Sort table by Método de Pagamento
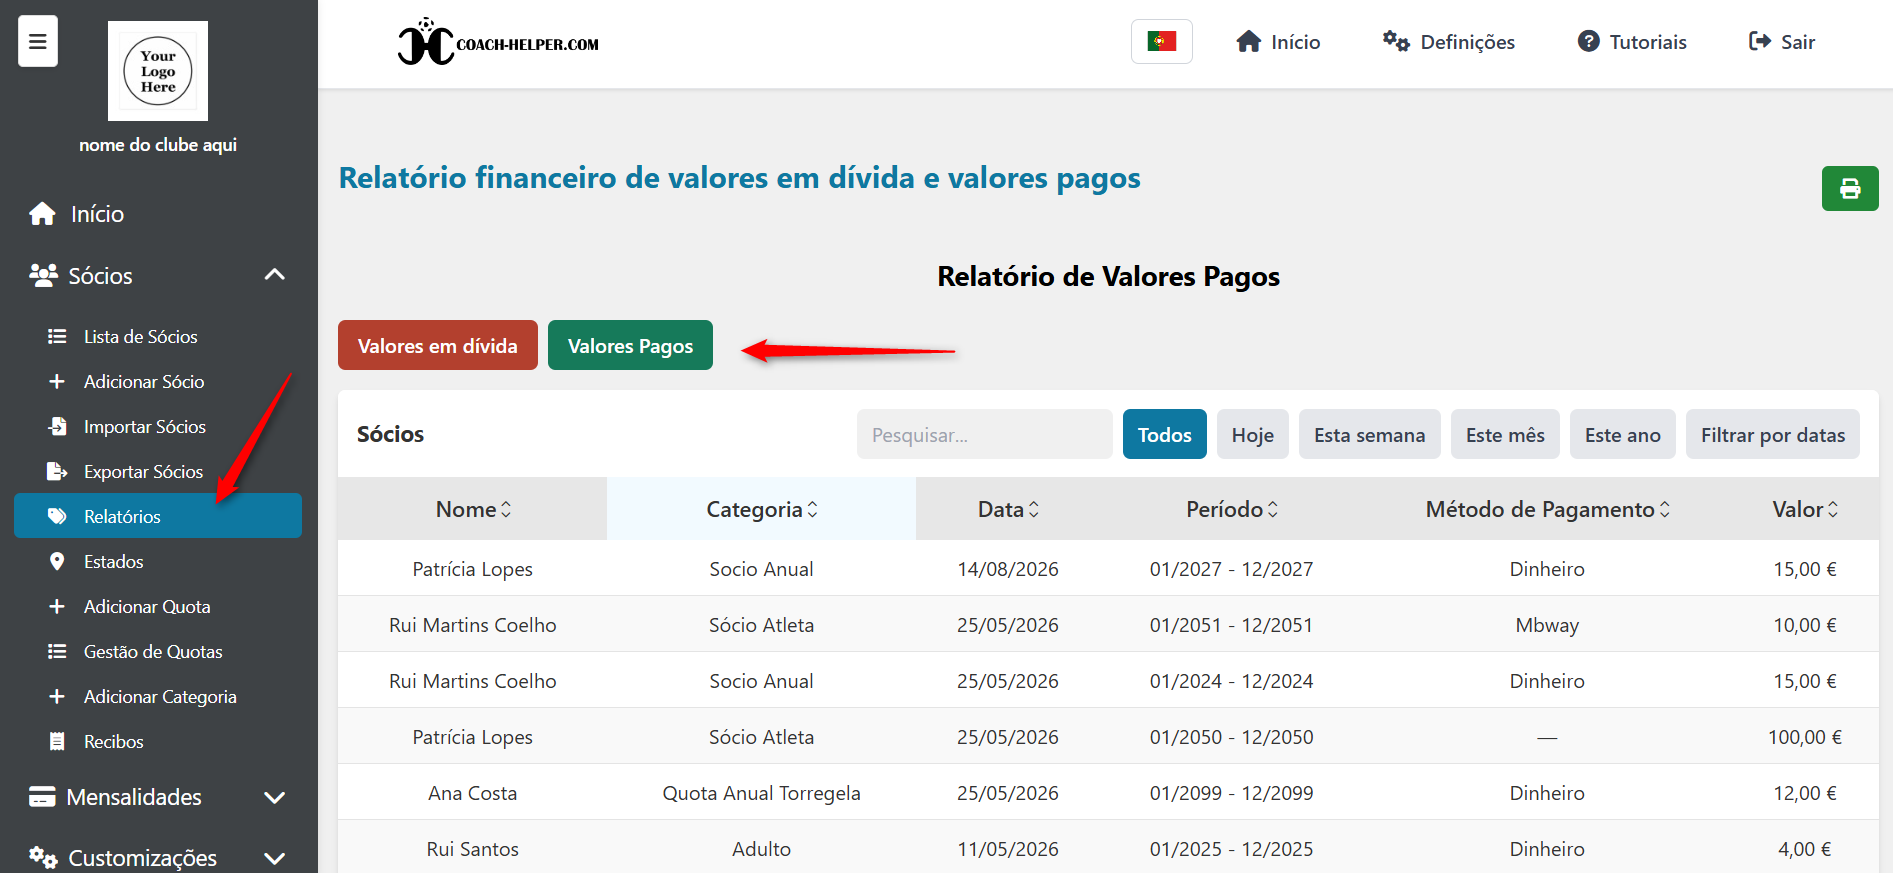The width and height of the screenshot is (1893, 873). click(1547, 509)
